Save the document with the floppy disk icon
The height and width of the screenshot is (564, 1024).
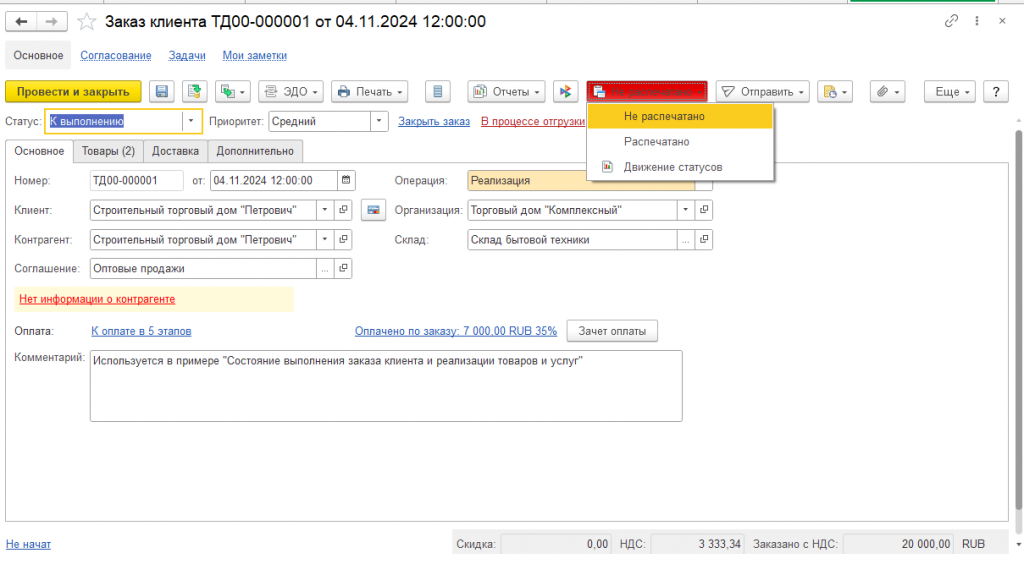[x=161, y=92]
